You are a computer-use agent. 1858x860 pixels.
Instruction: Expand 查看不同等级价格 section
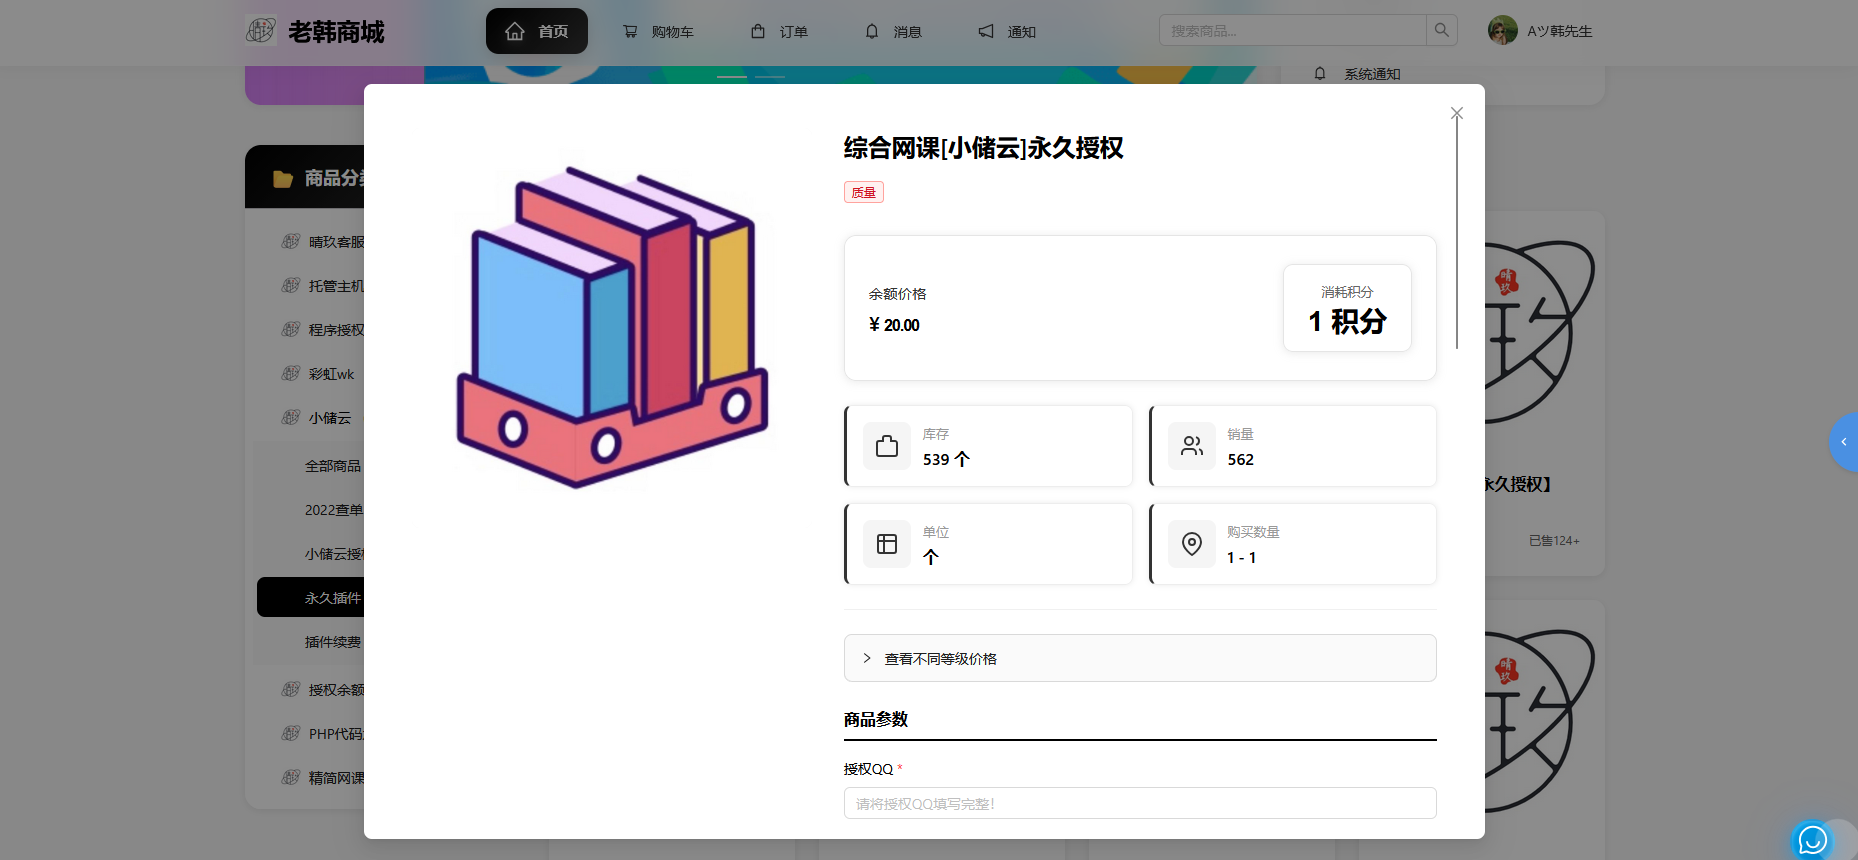coord(1139,658)
